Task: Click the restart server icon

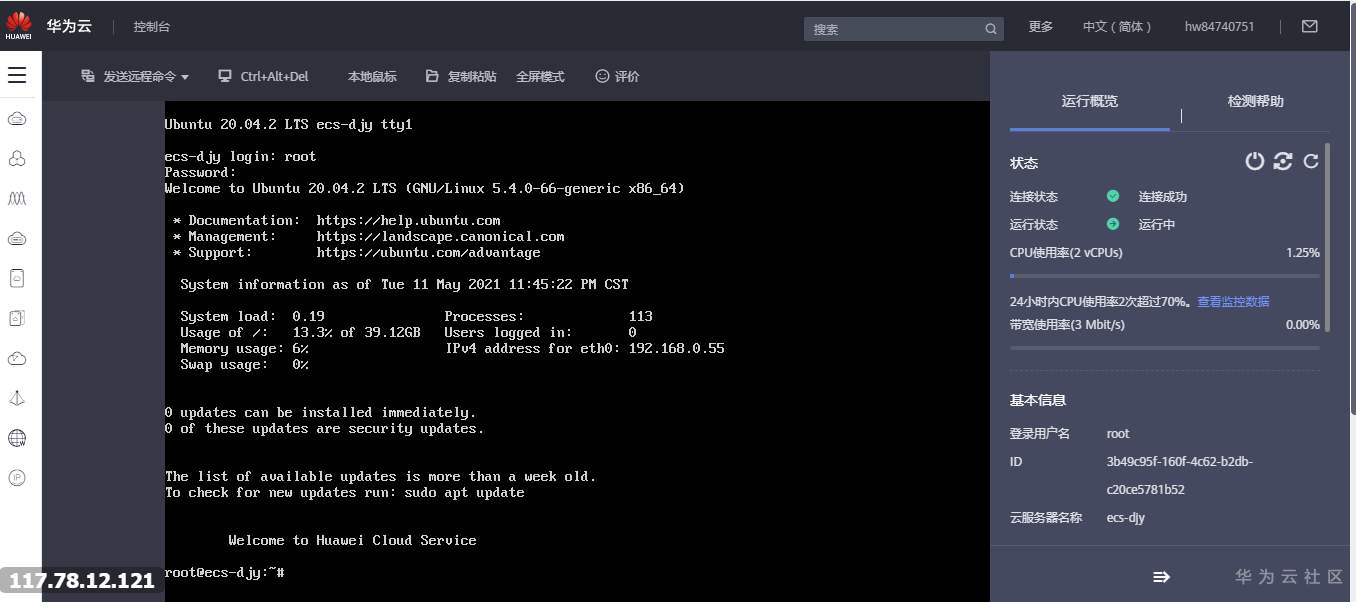Action: pos(1283,161)
